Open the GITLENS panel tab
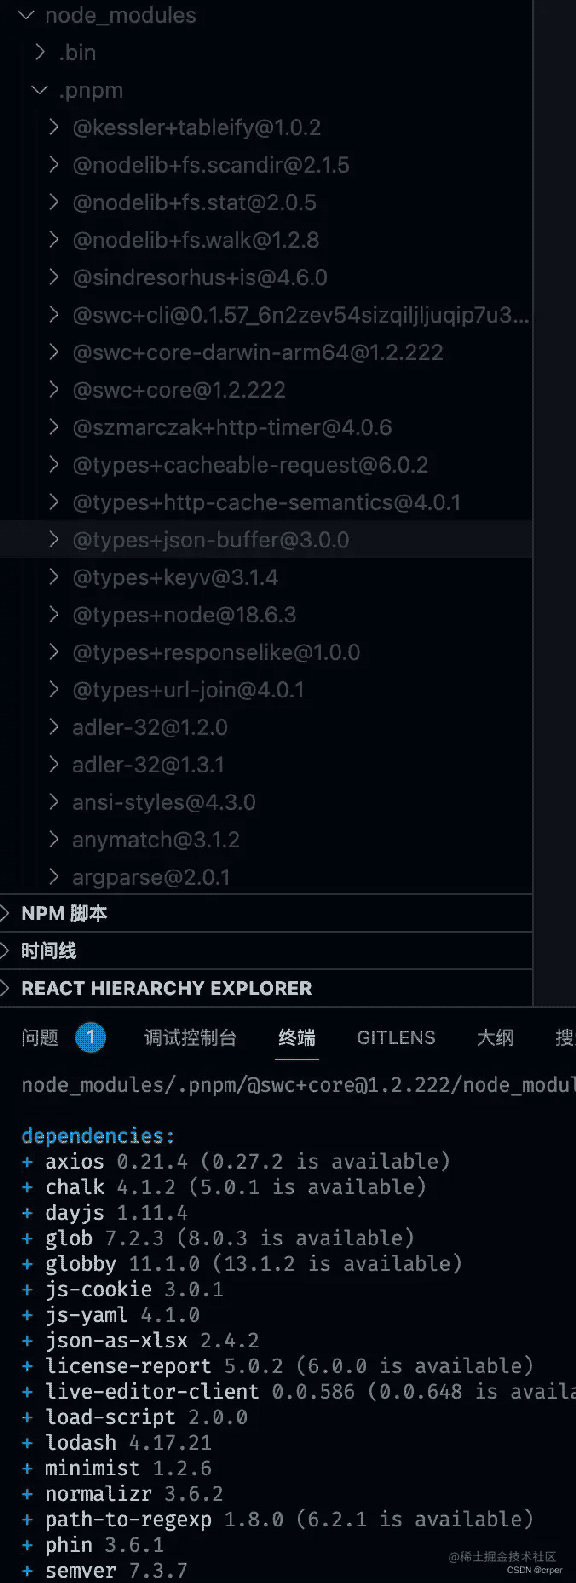This screenshot has width=576, height=1583. 396,1037
